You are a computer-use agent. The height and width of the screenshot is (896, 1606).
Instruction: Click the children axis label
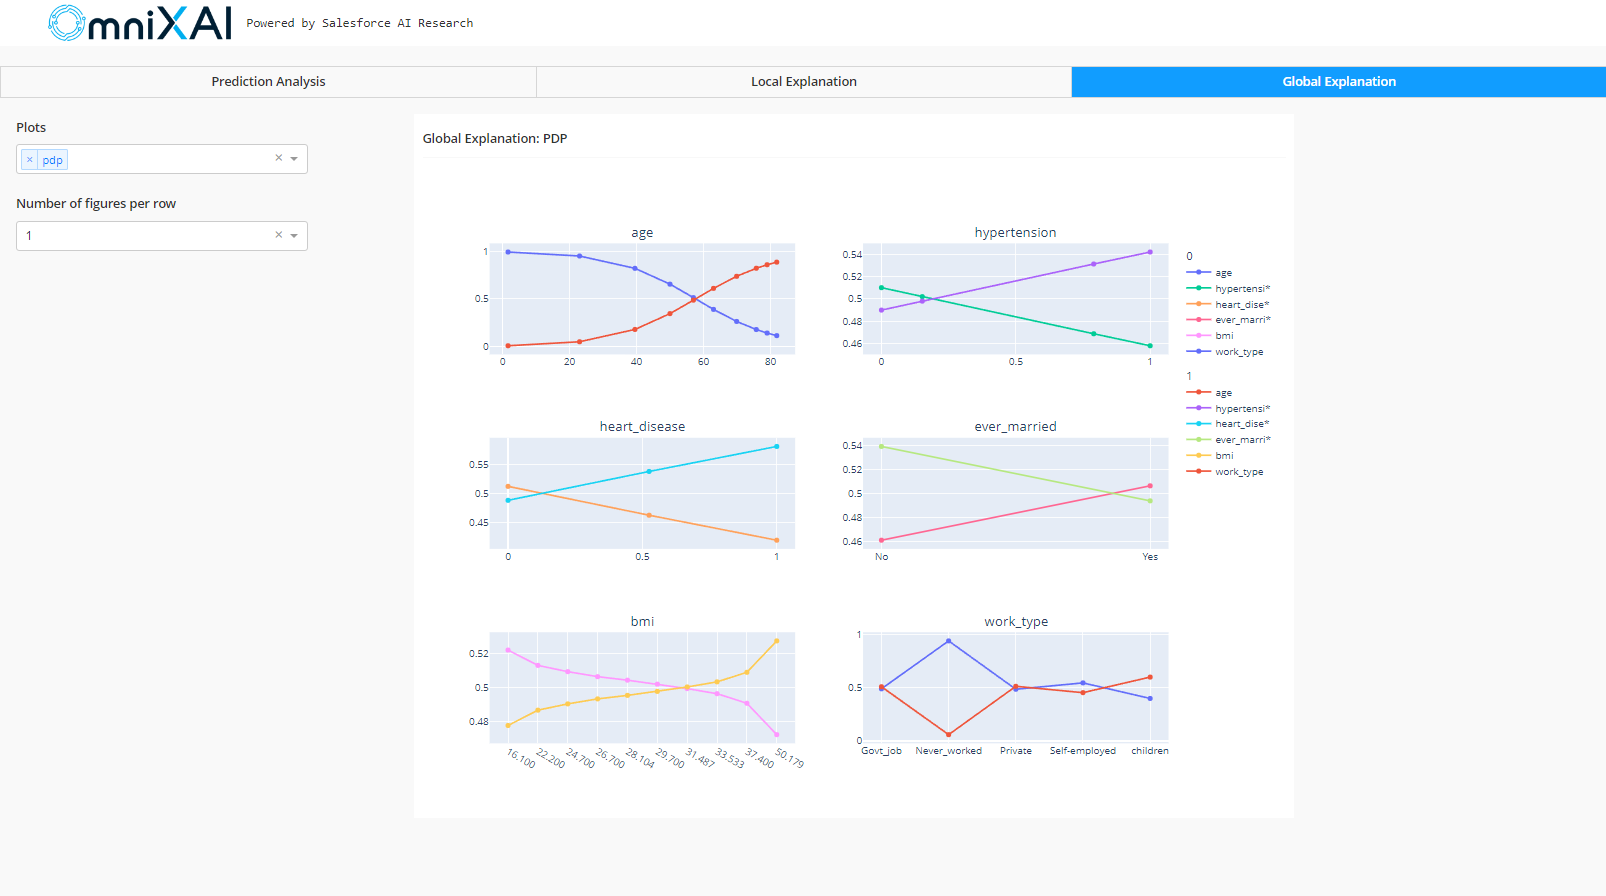click(x=1149, y=751)
